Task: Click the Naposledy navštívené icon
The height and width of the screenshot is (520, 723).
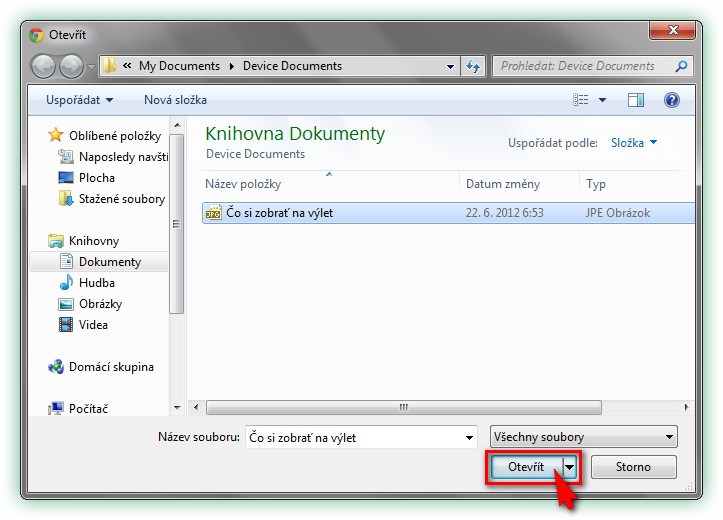Action: (66, 156)
